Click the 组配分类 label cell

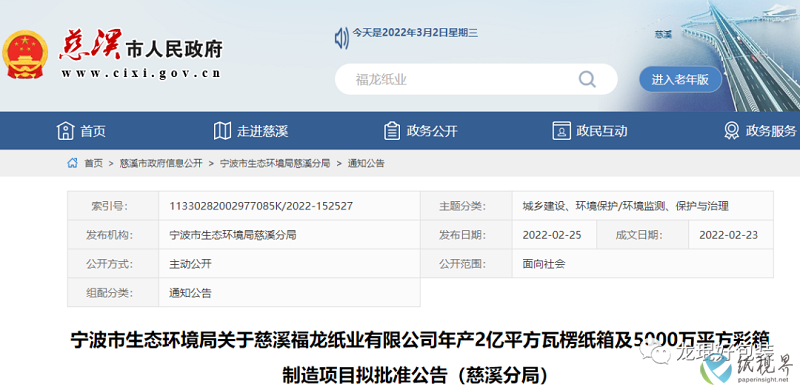(x=113, y=293)
